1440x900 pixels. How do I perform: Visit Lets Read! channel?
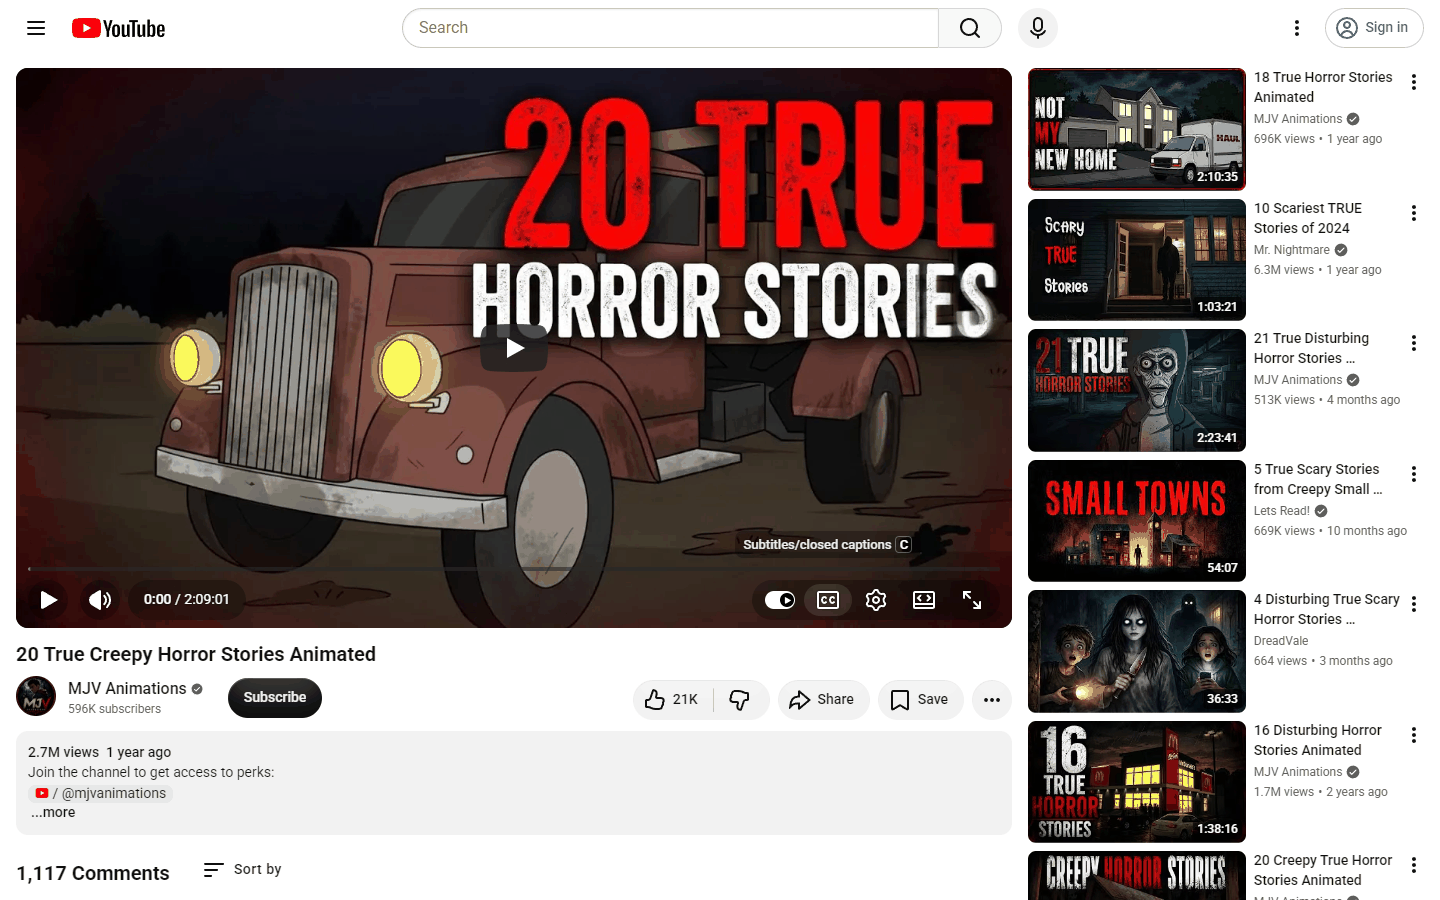coord(1282,511)
